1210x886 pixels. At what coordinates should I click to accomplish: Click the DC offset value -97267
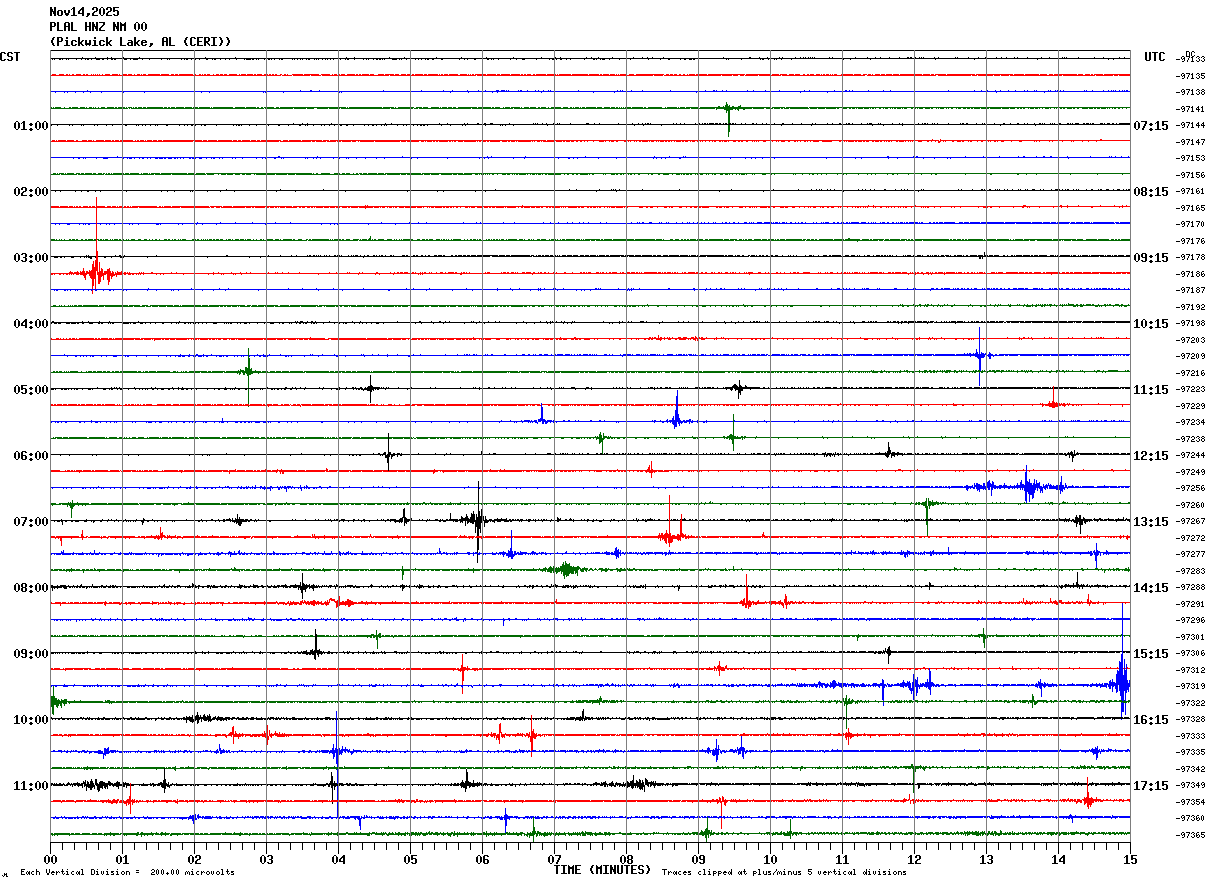1191,521
